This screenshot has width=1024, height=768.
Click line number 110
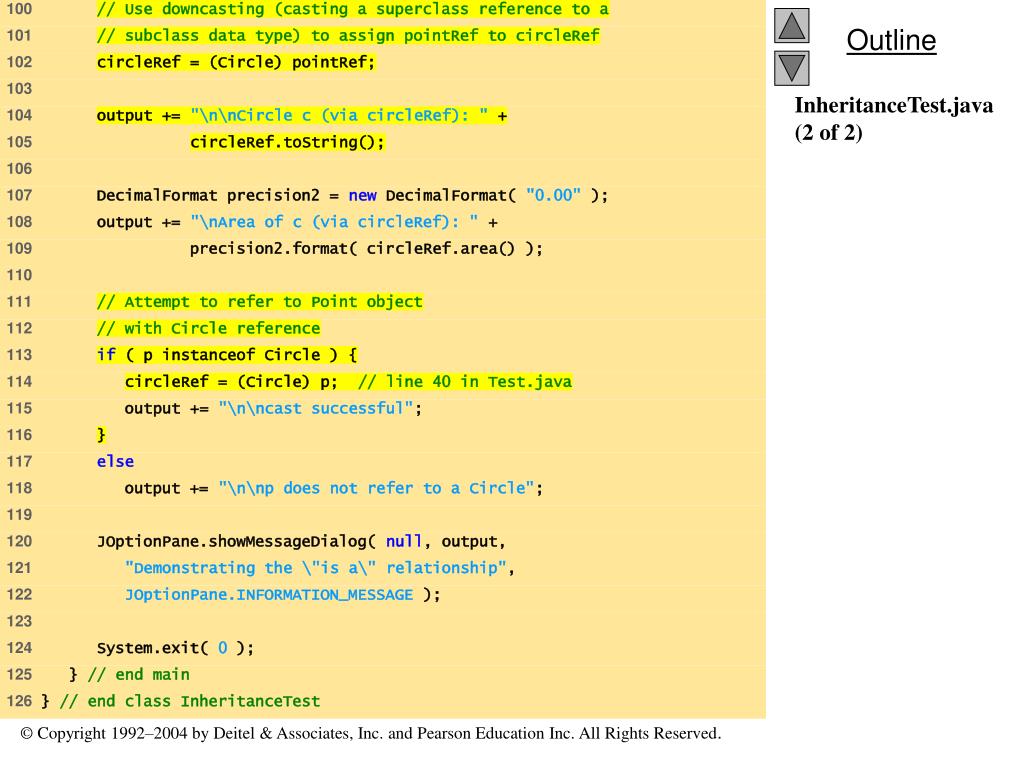tap(19, 275)
